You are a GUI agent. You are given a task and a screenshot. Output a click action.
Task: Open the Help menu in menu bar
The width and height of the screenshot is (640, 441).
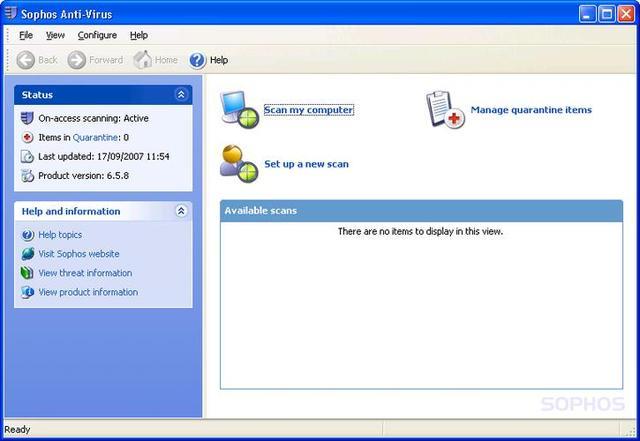click(139, 35)
